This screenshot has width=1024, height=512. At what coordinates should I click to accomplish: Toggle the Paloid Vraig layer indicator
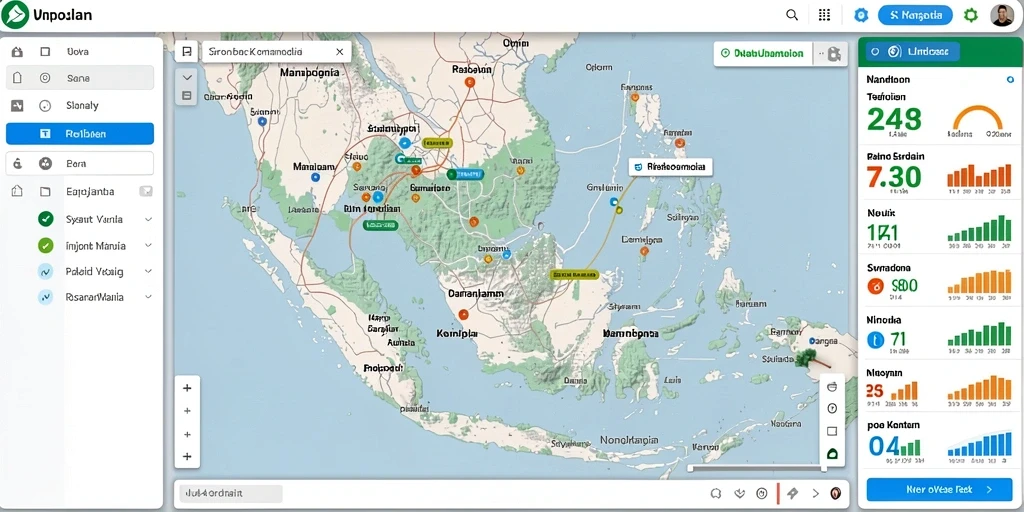(x=46, y=271)
